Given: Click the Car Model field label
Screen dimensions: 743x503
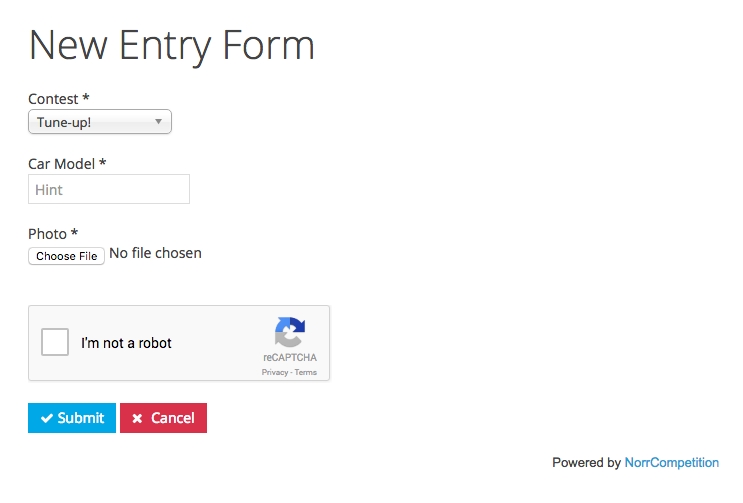Looking at the screenshot, I should click(67, 163).
